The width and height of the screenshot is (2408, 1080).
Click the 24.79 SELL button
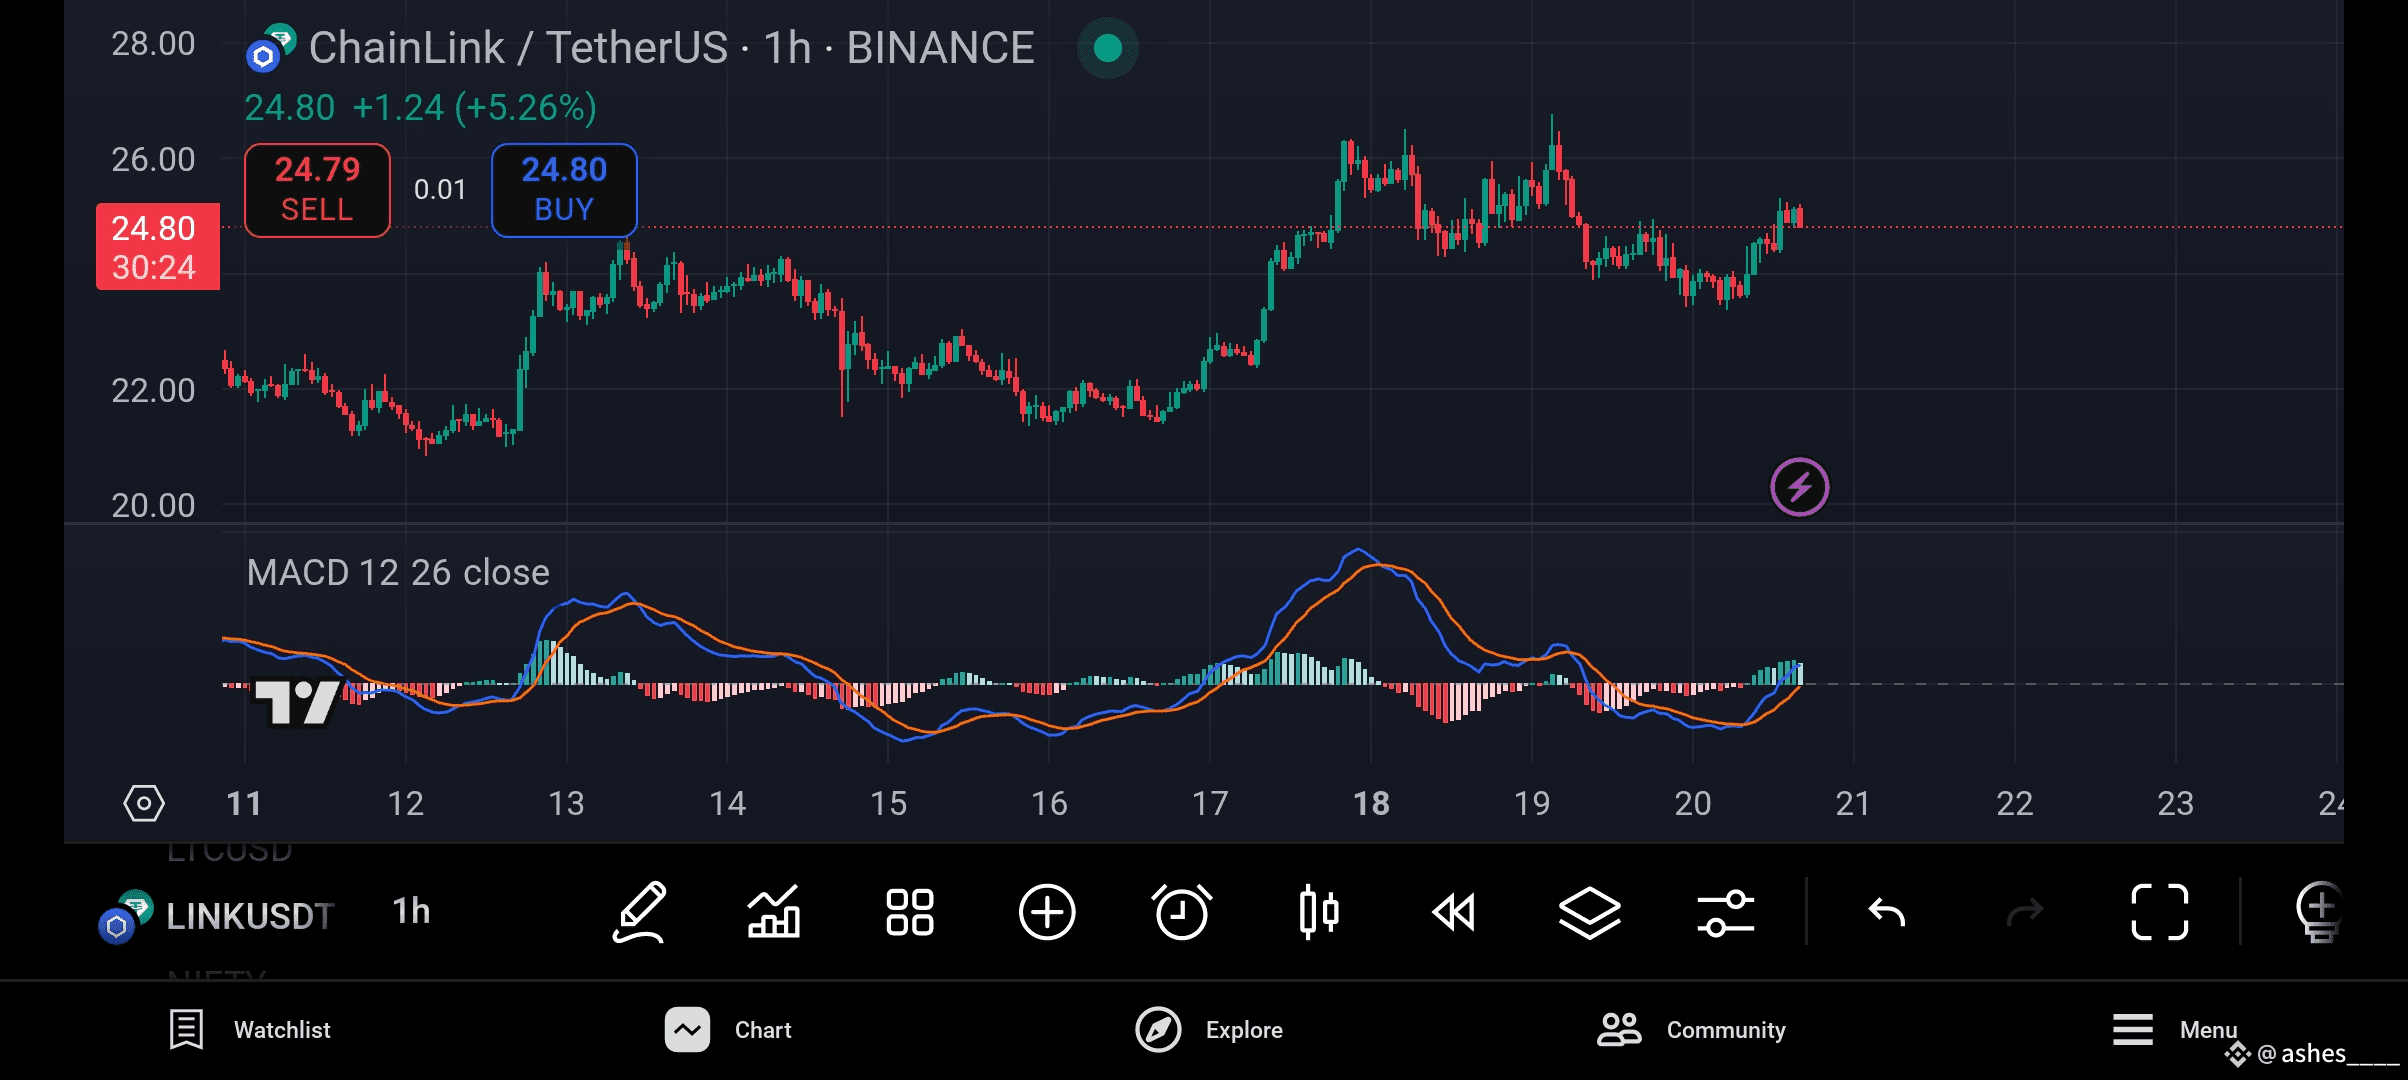pyautogui.click(x=317, y=190)
